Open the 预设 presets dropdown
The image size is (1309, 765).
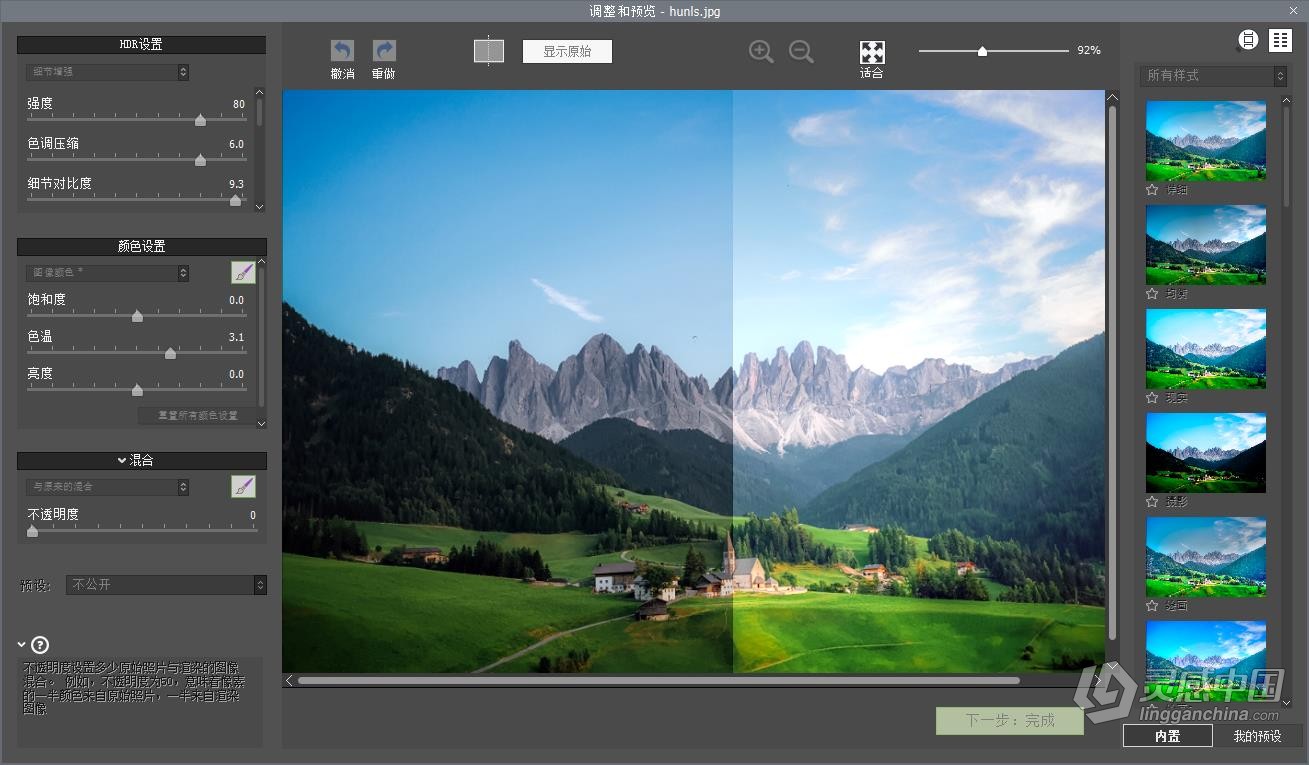coord(166,585)
